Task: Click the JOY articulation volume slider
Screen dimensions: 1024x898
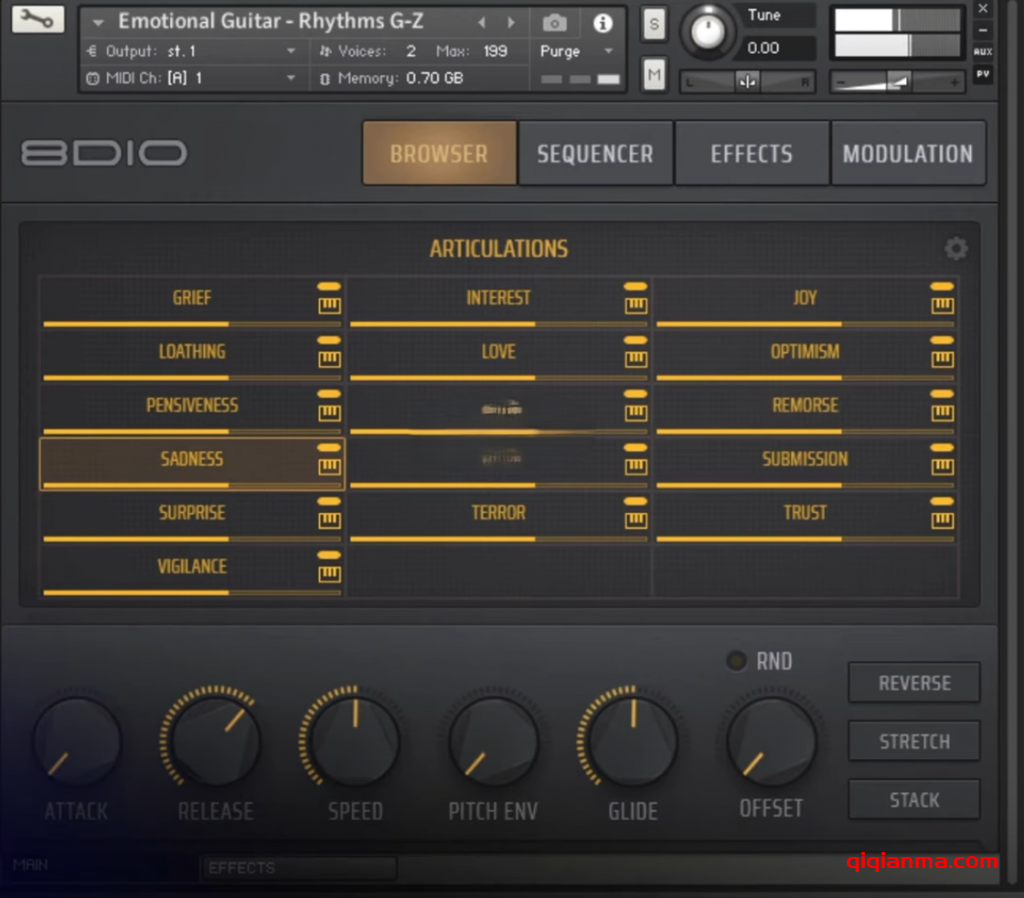Action: (x=804, y=324)
